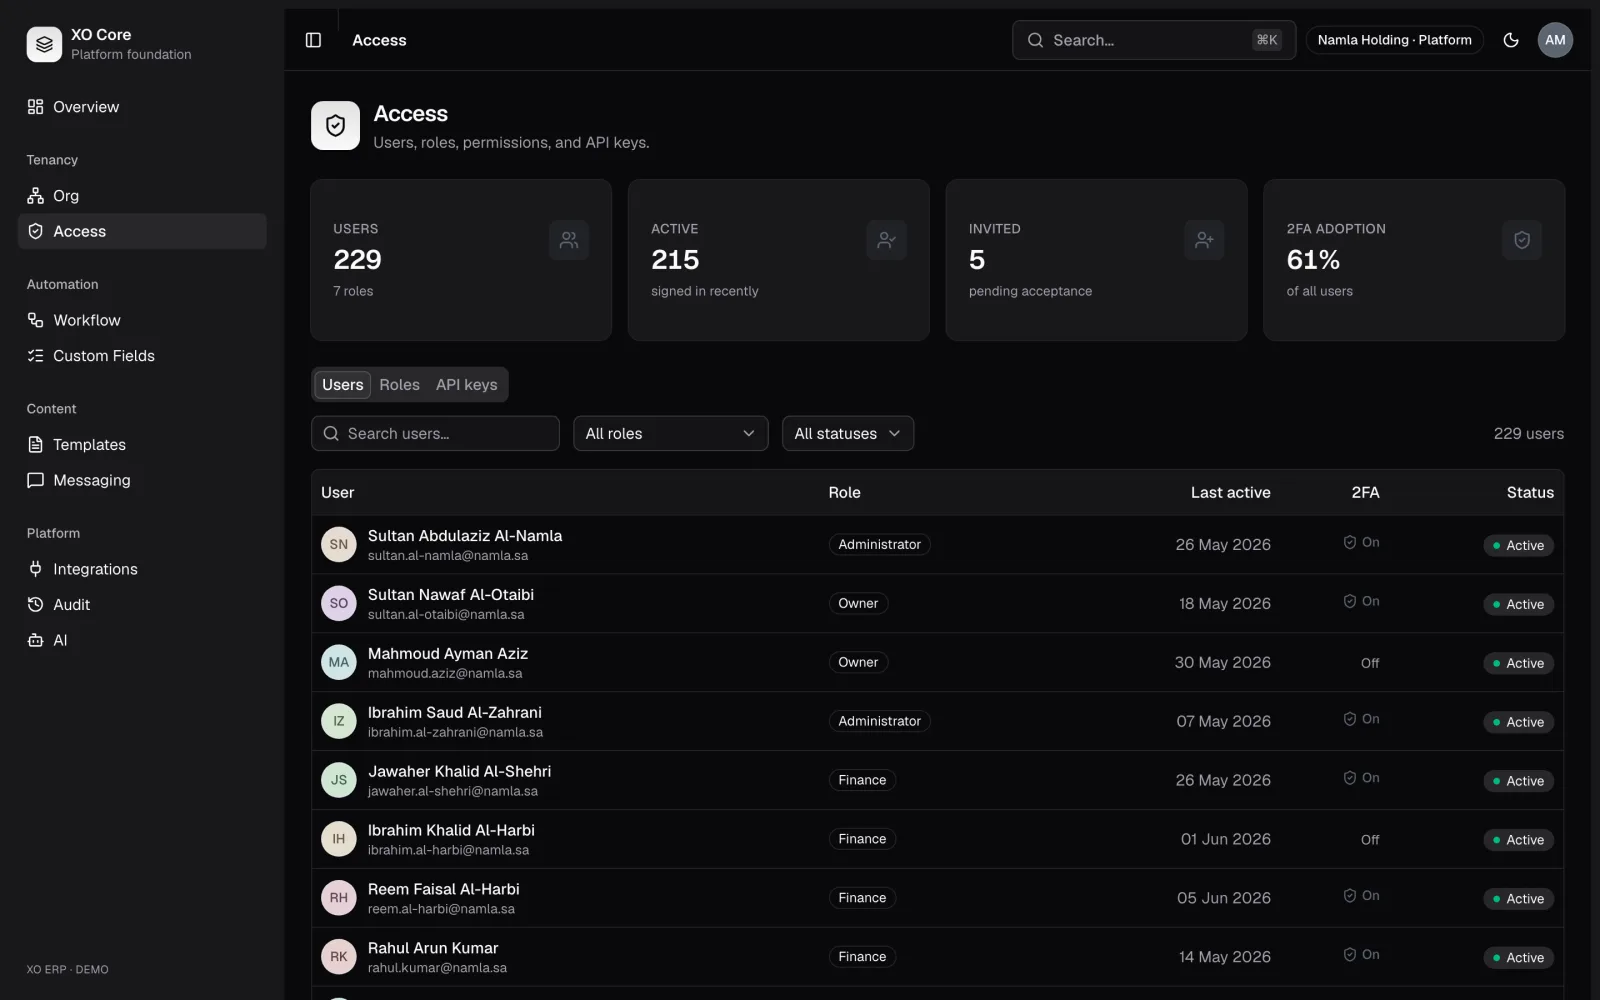
Task: Click Owner role badge for Mahmoud Ayman Aziz
Action: [x=858, y=662]
